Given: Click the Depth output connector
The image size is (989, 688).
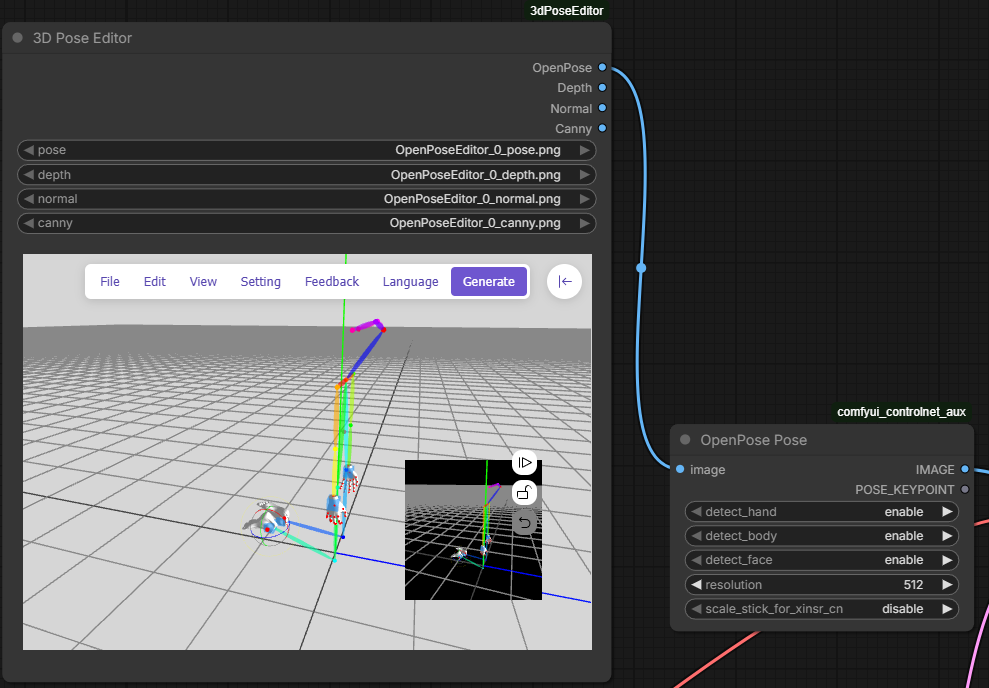Looking at the screenshot, I should coord(601,88).
